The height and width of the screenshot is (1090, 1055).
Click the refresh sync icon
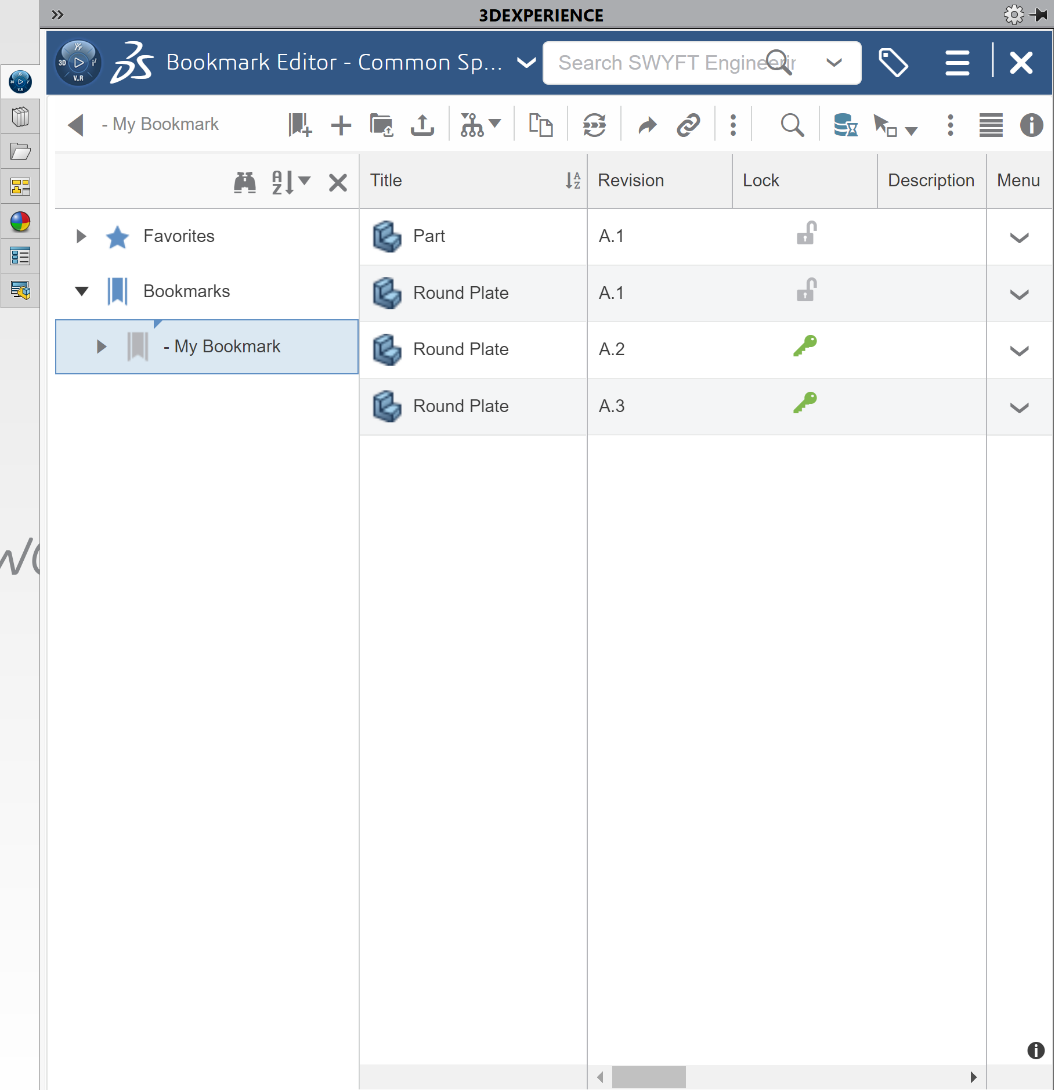(x=594, y=125)
